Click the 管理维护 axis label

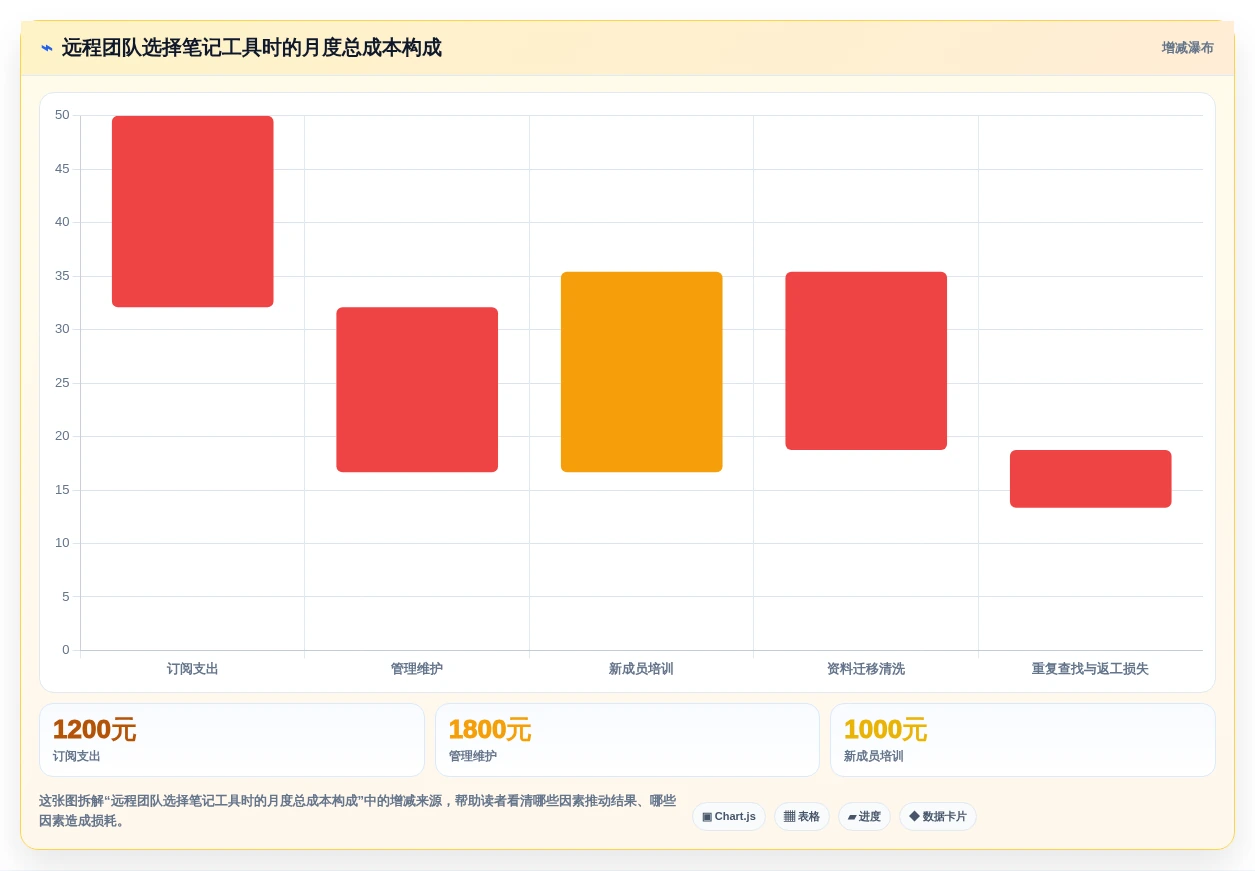coord(417,669)
